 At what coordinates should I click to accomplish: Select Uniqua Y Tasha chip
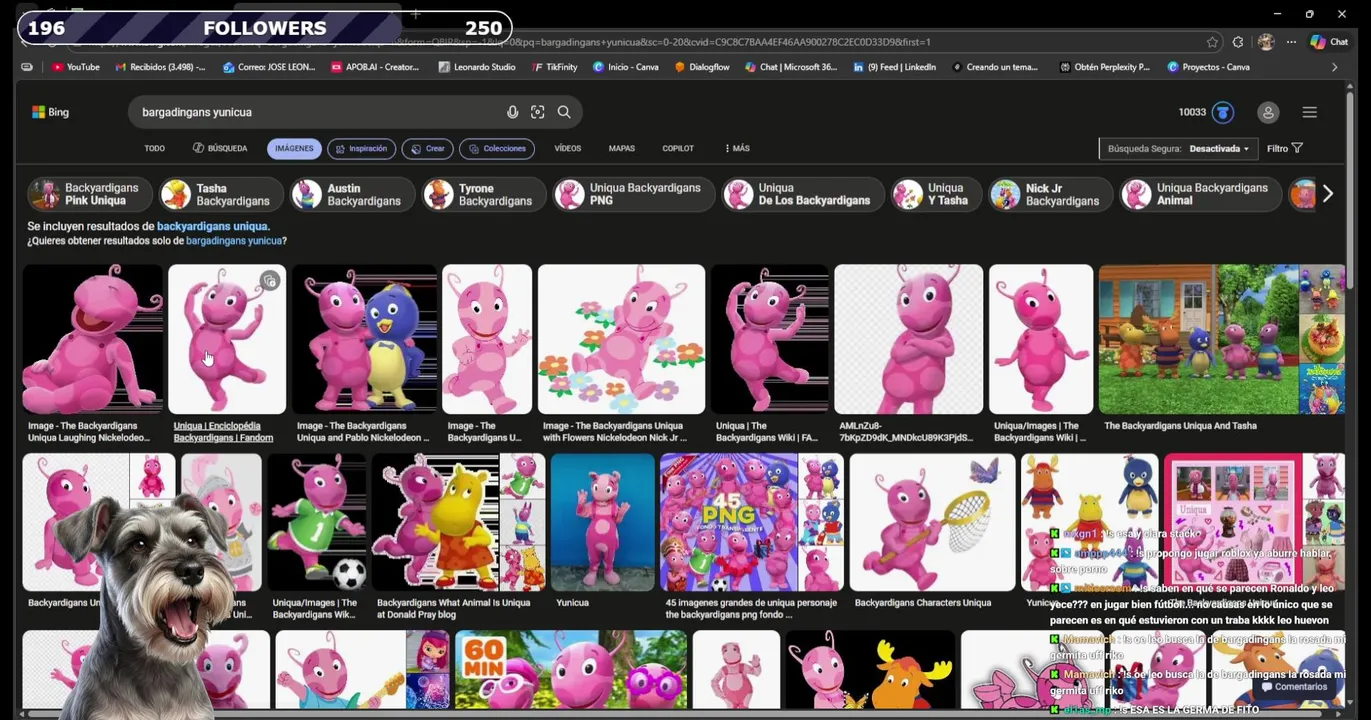[x=936, y=194]
